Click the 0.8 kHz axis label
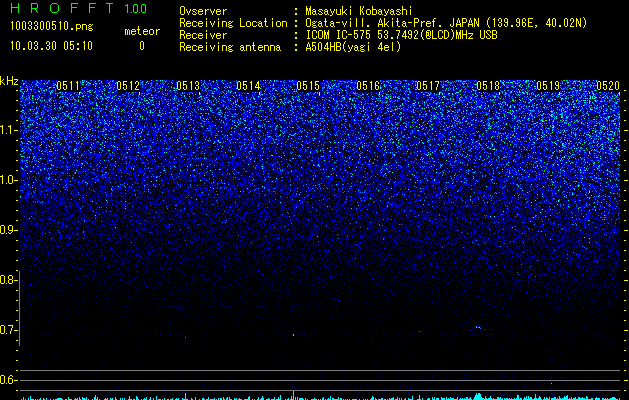 9,280
